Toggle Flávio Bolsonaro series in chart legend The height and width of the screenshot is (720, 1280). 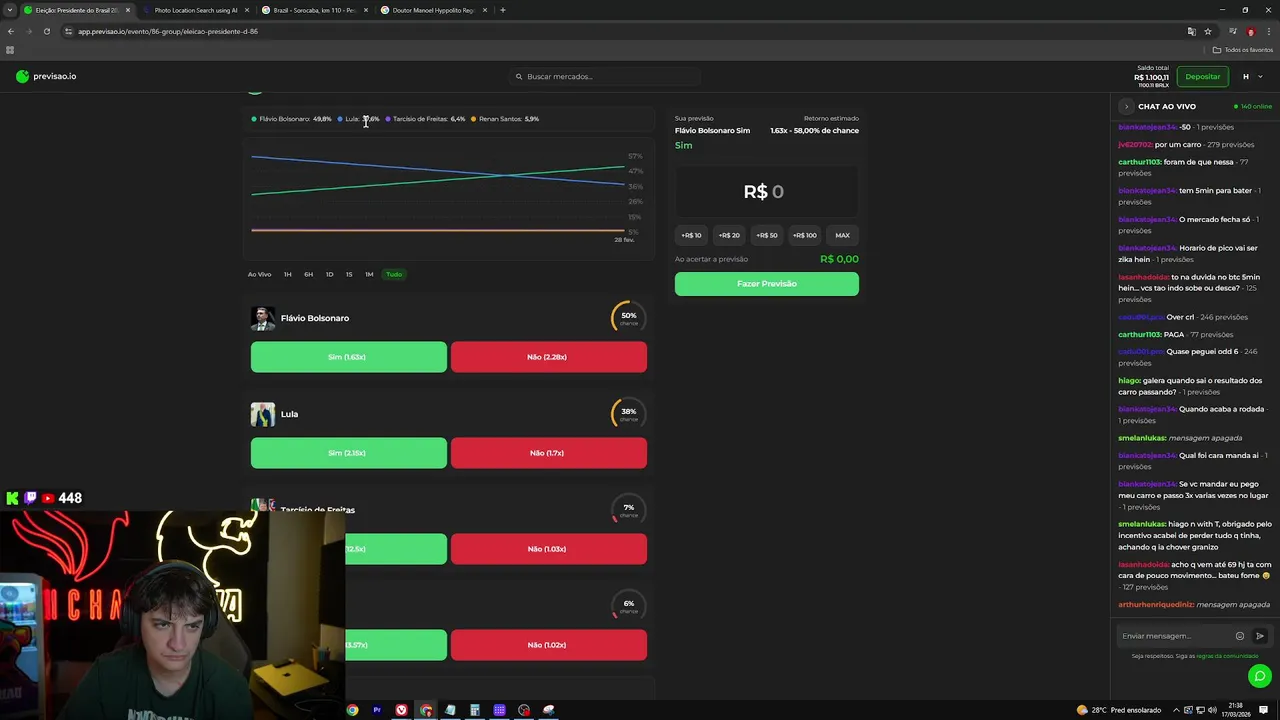tap(291, 119)
